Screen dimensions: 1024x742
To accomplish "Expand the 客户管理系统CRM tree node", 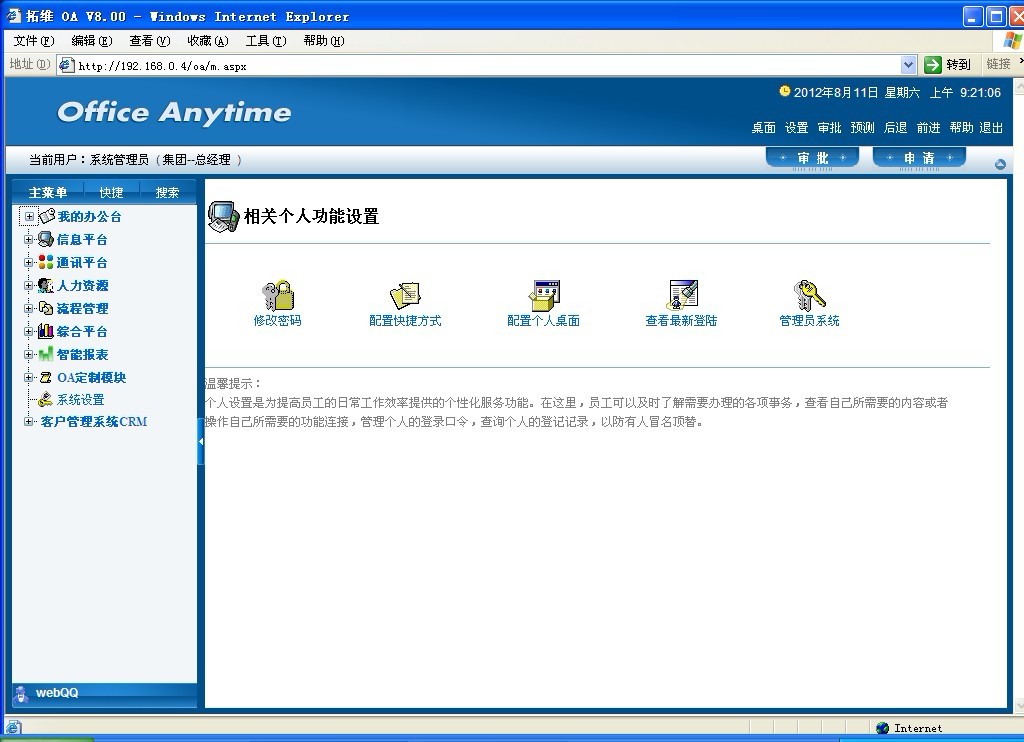I will tap(30, 422).
